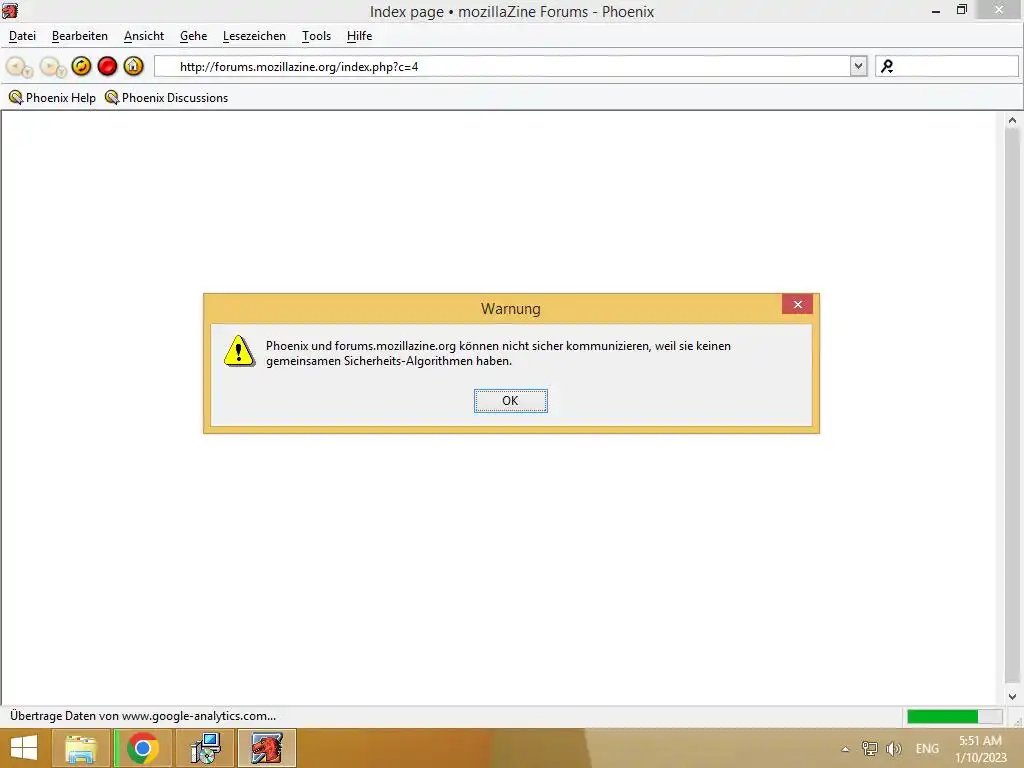Click the warning triangle icon in dialog
The image size is (1024, 768).
point(240,351)
